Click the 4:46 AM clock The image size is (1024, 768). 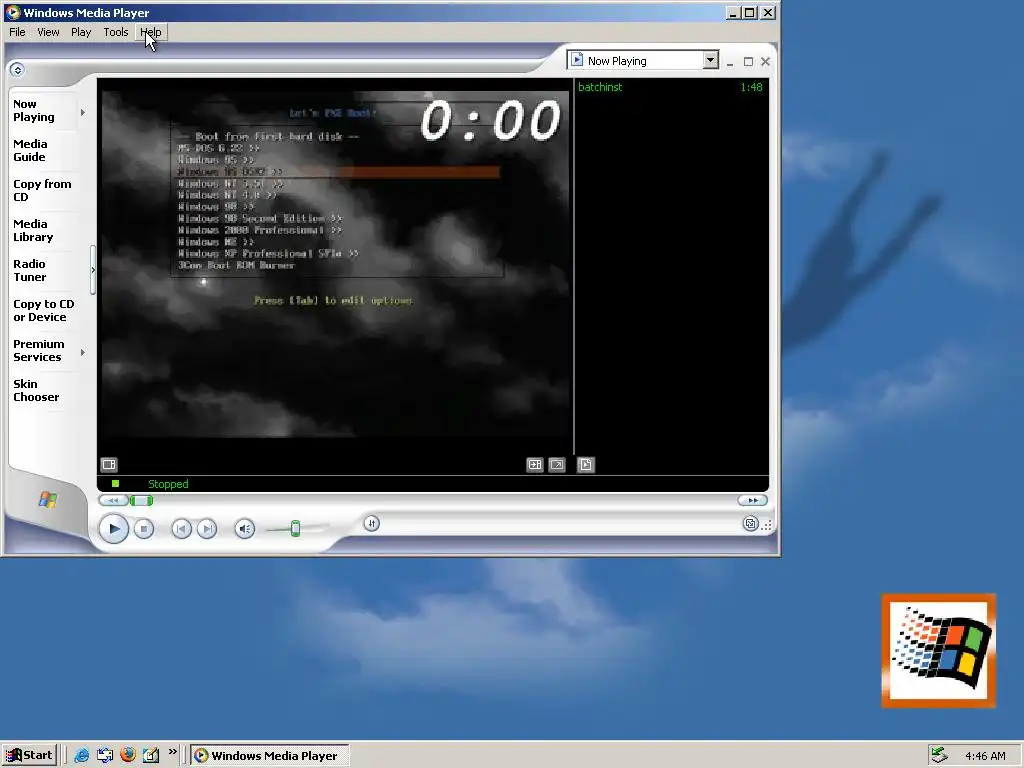[x=985, y=756]
